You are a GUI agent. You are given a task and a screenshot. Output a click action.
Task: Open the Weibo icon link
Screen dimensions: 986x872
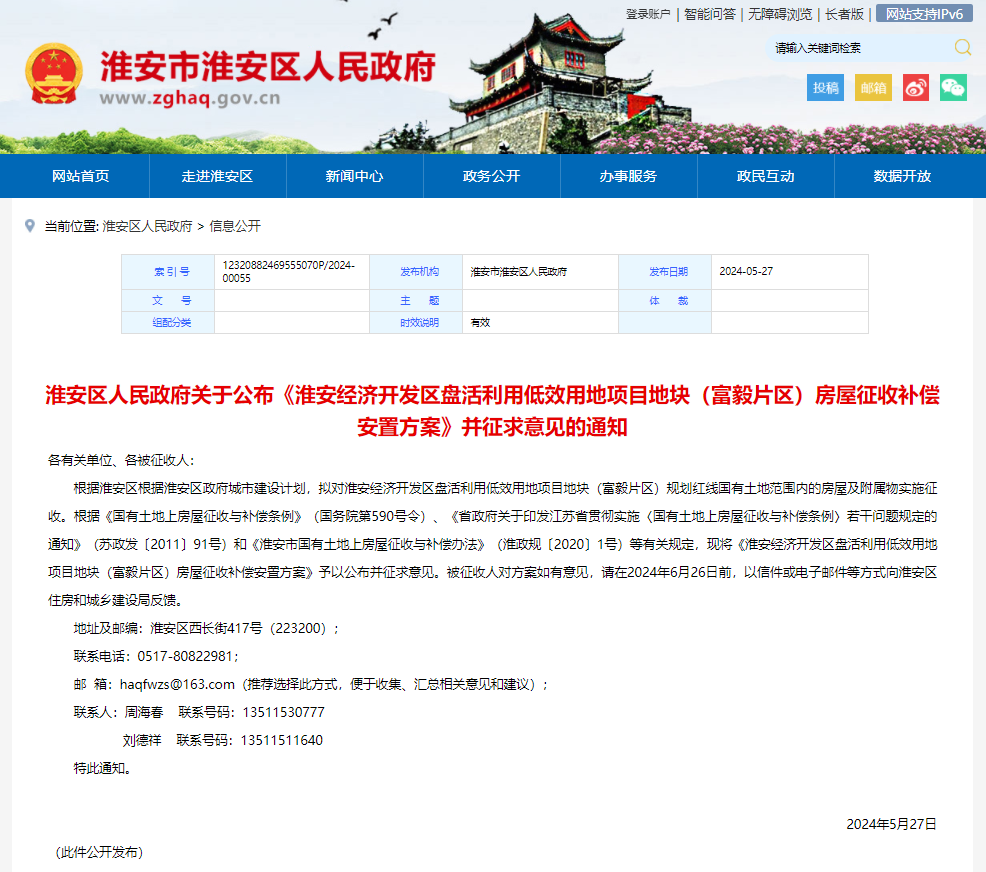(x=916, y=87)
